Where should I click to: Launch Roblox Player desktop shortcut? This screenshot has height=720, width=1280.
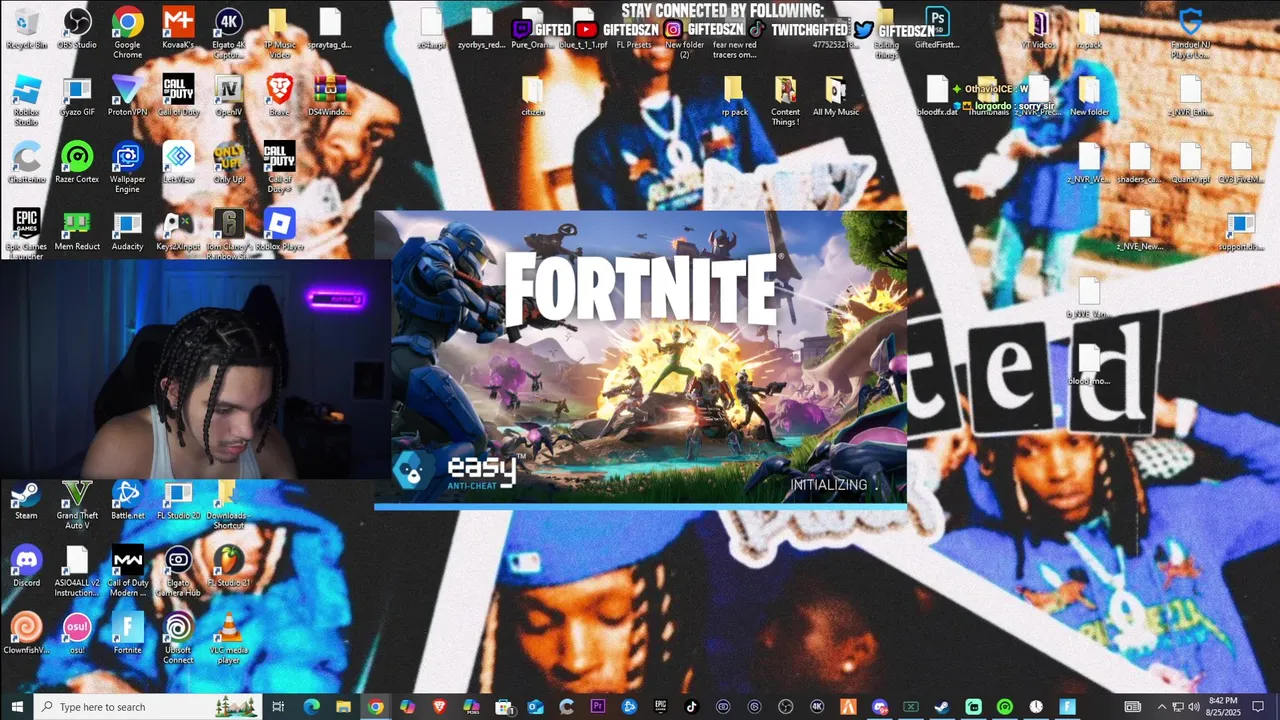click(x=279, y=230)
